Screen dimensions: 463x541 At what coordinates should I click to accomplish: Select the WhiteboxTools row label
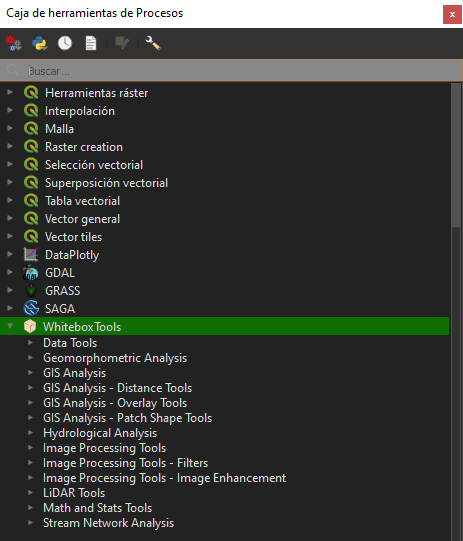pyautogui.click(x=82, y=327)
